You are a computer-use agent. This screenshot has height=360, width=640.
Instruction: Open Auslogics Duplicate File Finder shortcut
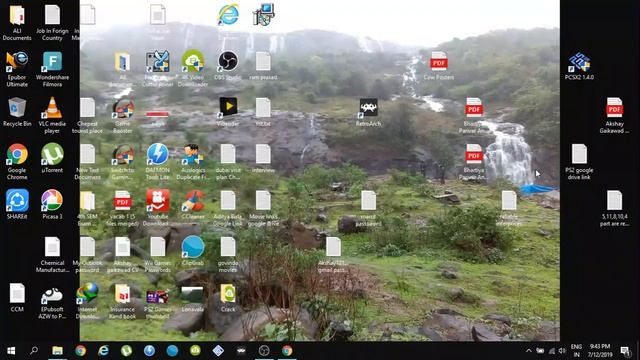[193, 154]
